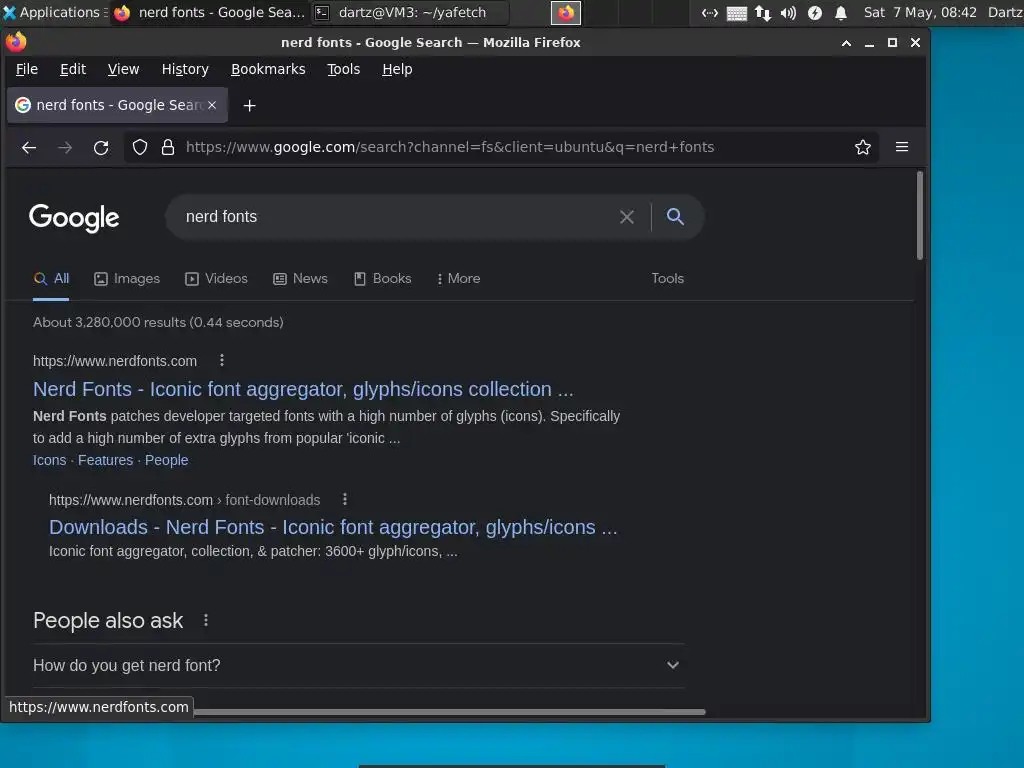Follow the Icons sitelink
This screenshot has height=768, width=1024.
coord(50,460)
